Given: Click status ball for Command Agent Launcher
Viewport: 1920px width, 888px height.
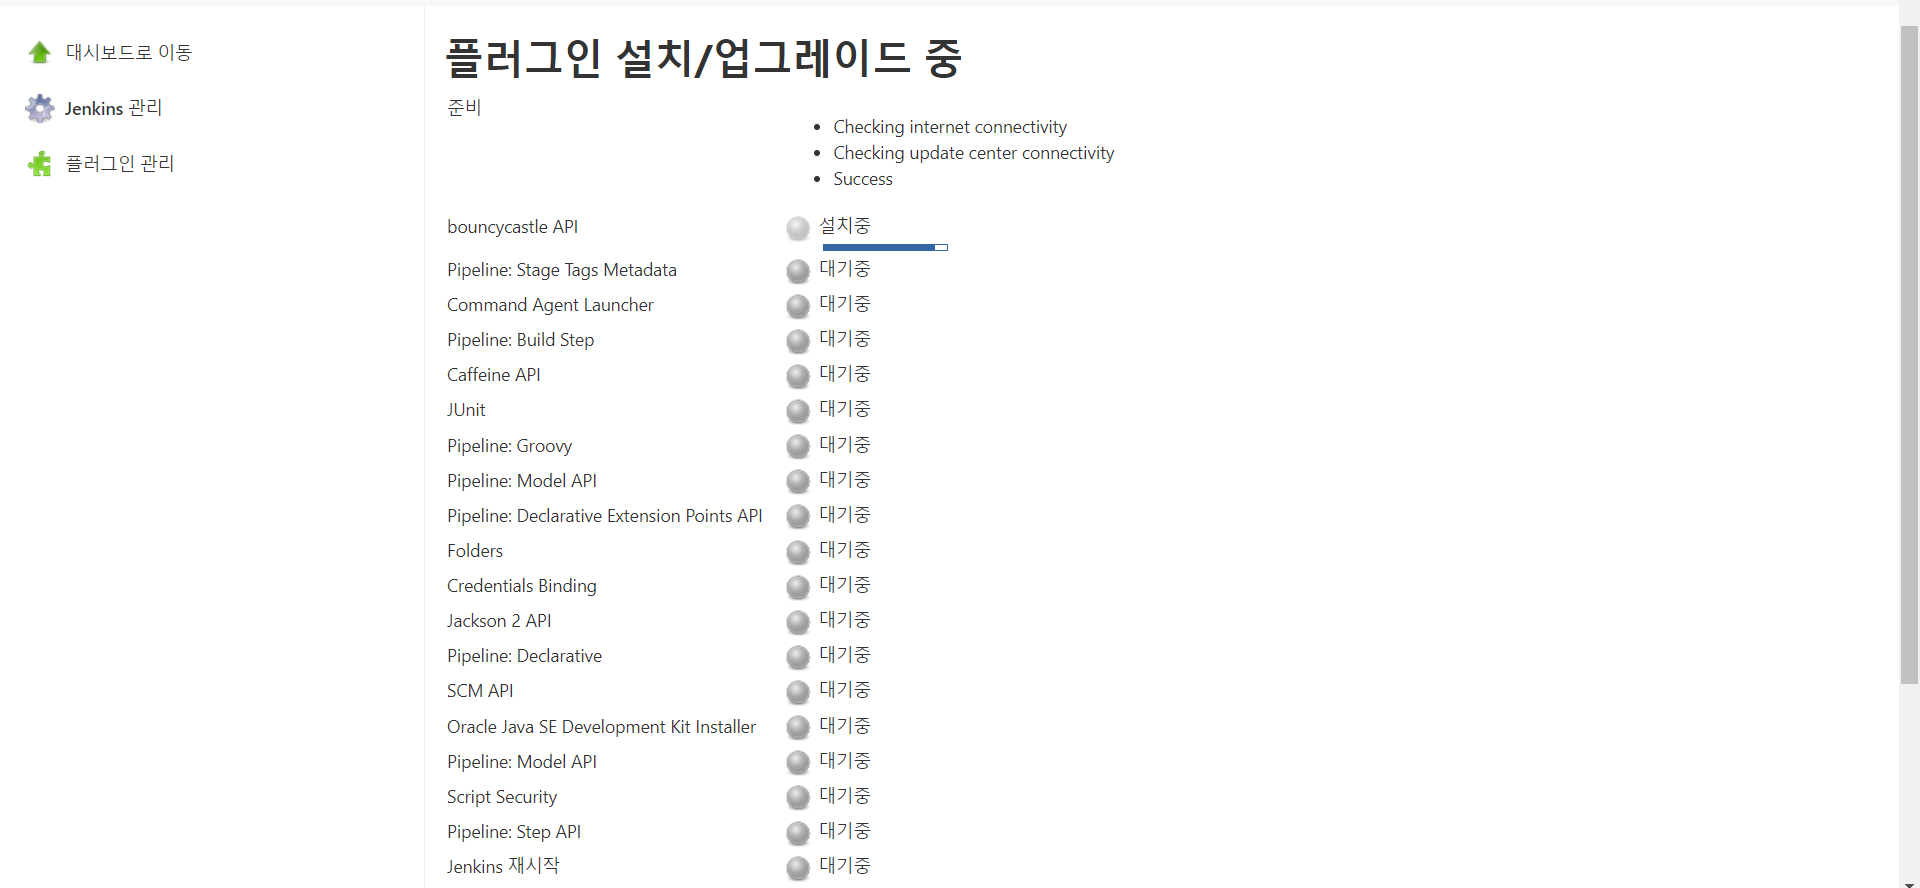Looking at the screenshot, I should pyautogui.click(x=798, y=306).
